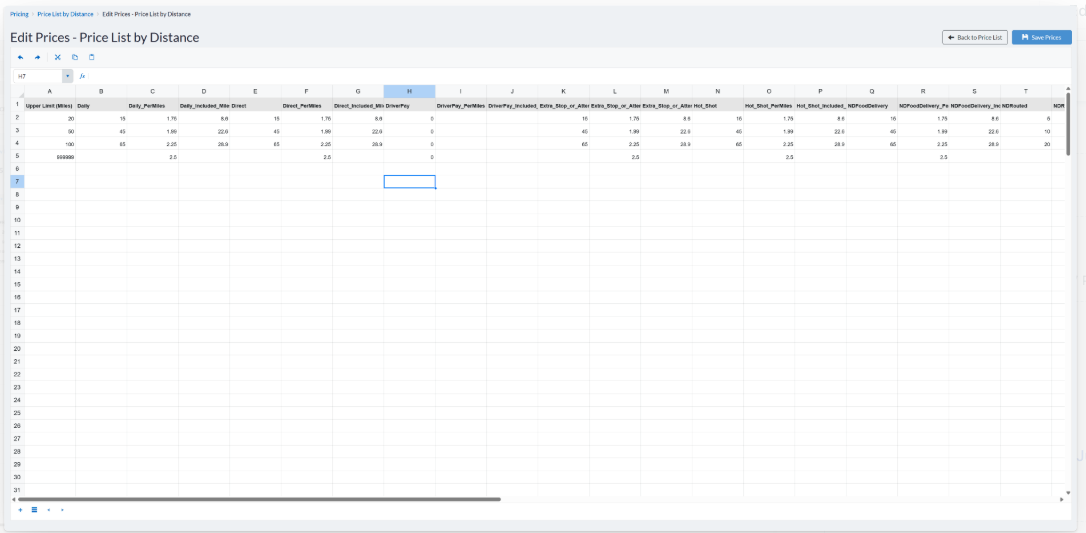The width and height of the screenshot is (1086, 533).
Task: Select cell B4 with value 65
Action: tap(101, 144)
